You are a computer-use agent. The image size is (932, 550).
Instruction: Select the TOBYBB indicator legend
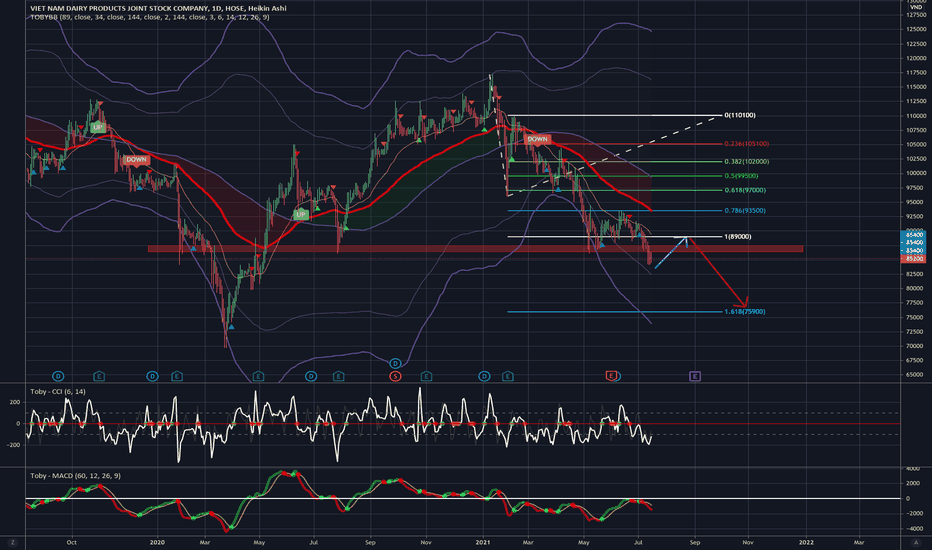click(x=150, y=17)
